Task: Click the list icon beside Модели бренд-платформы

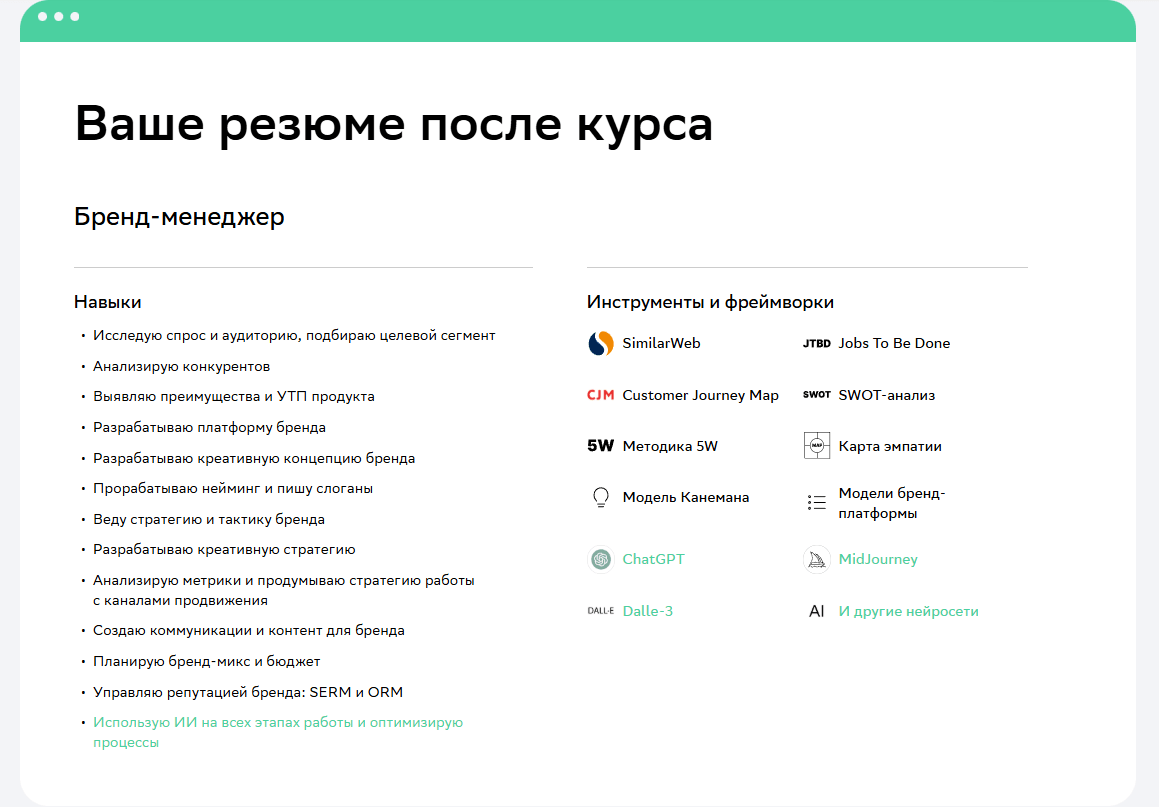Action: click(816, 503)
